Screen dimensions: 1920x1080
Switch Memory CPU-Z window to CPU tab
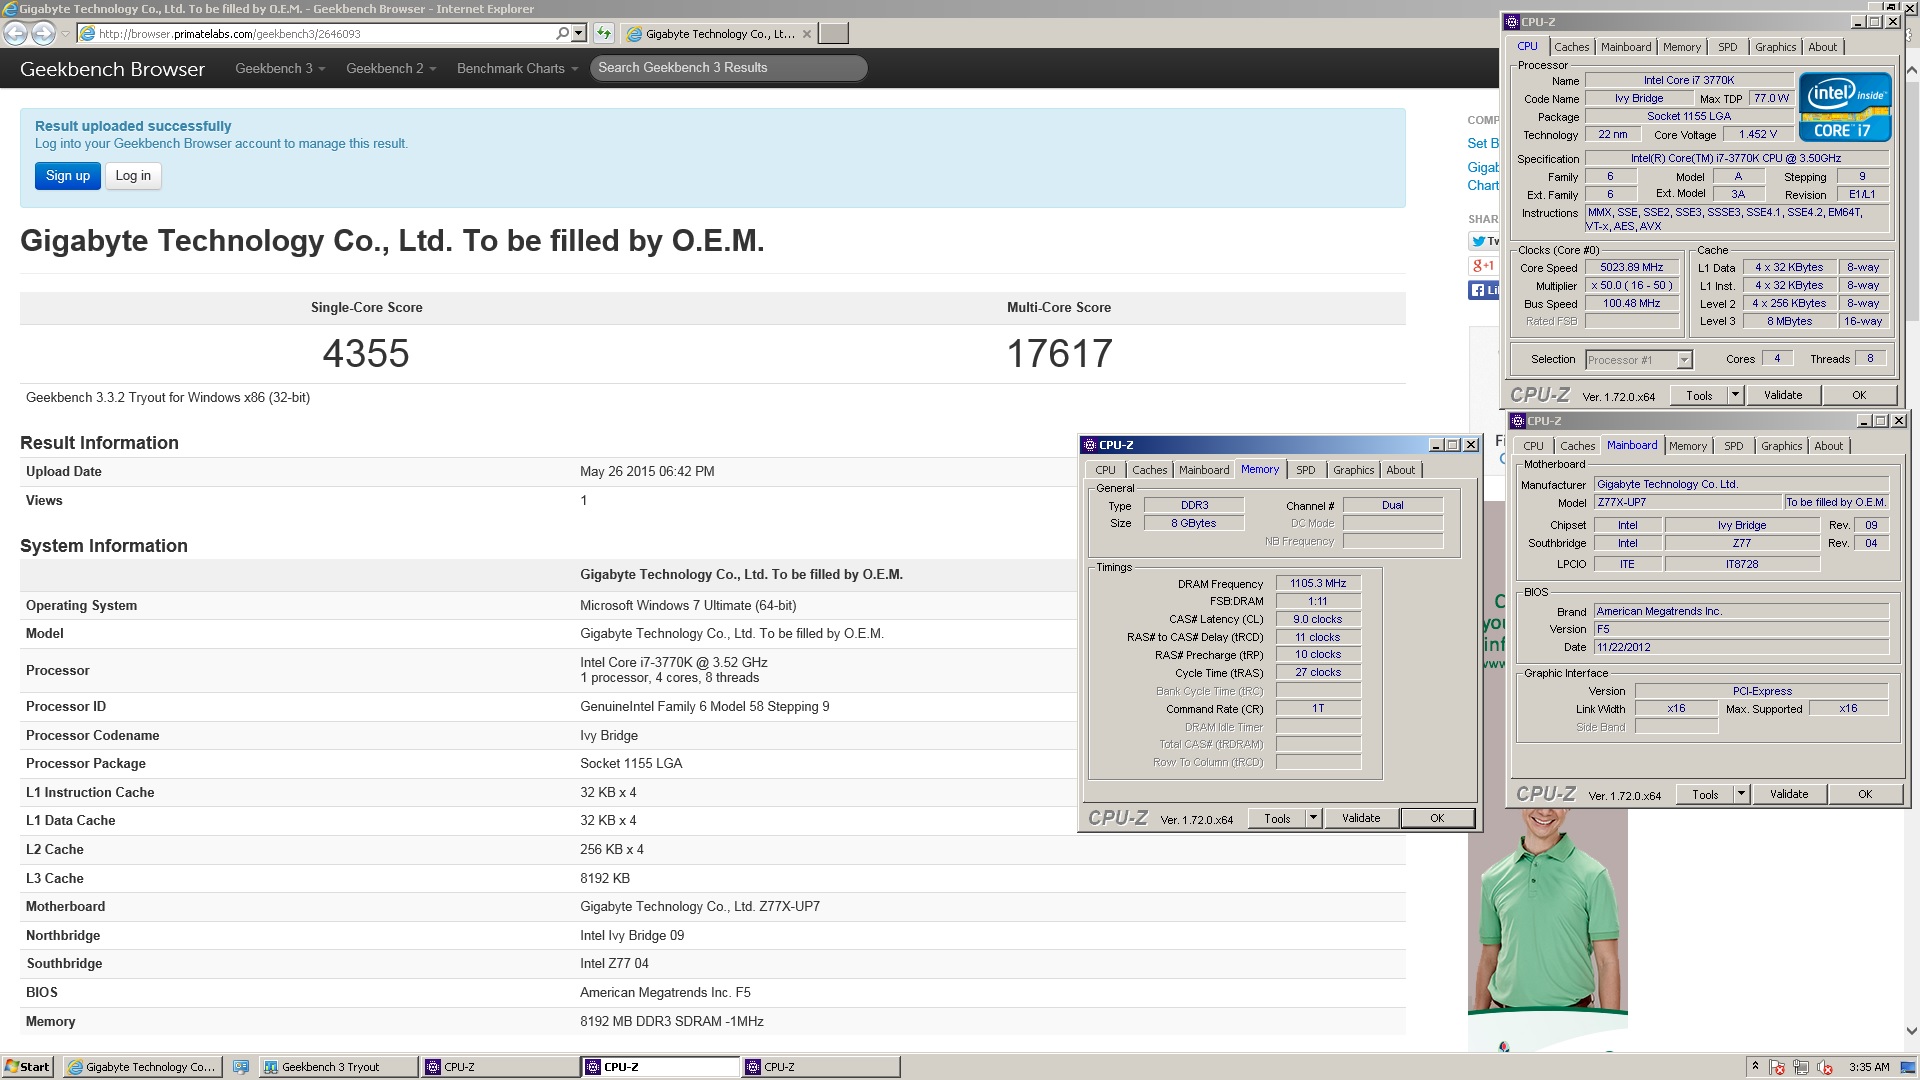pyautogui.click(x=1105, y=470)
